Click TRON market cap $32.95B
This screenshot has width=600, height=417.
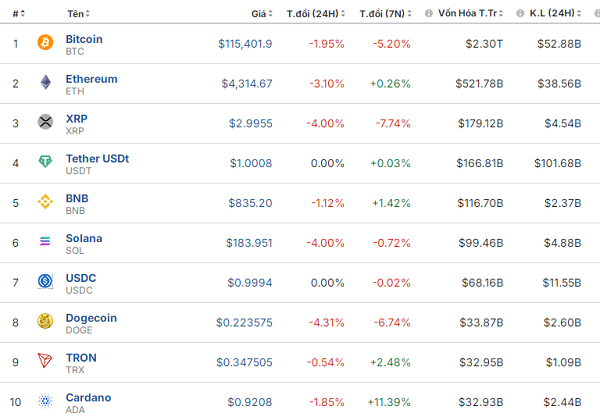pyautogui.click(x=481, y=362)
